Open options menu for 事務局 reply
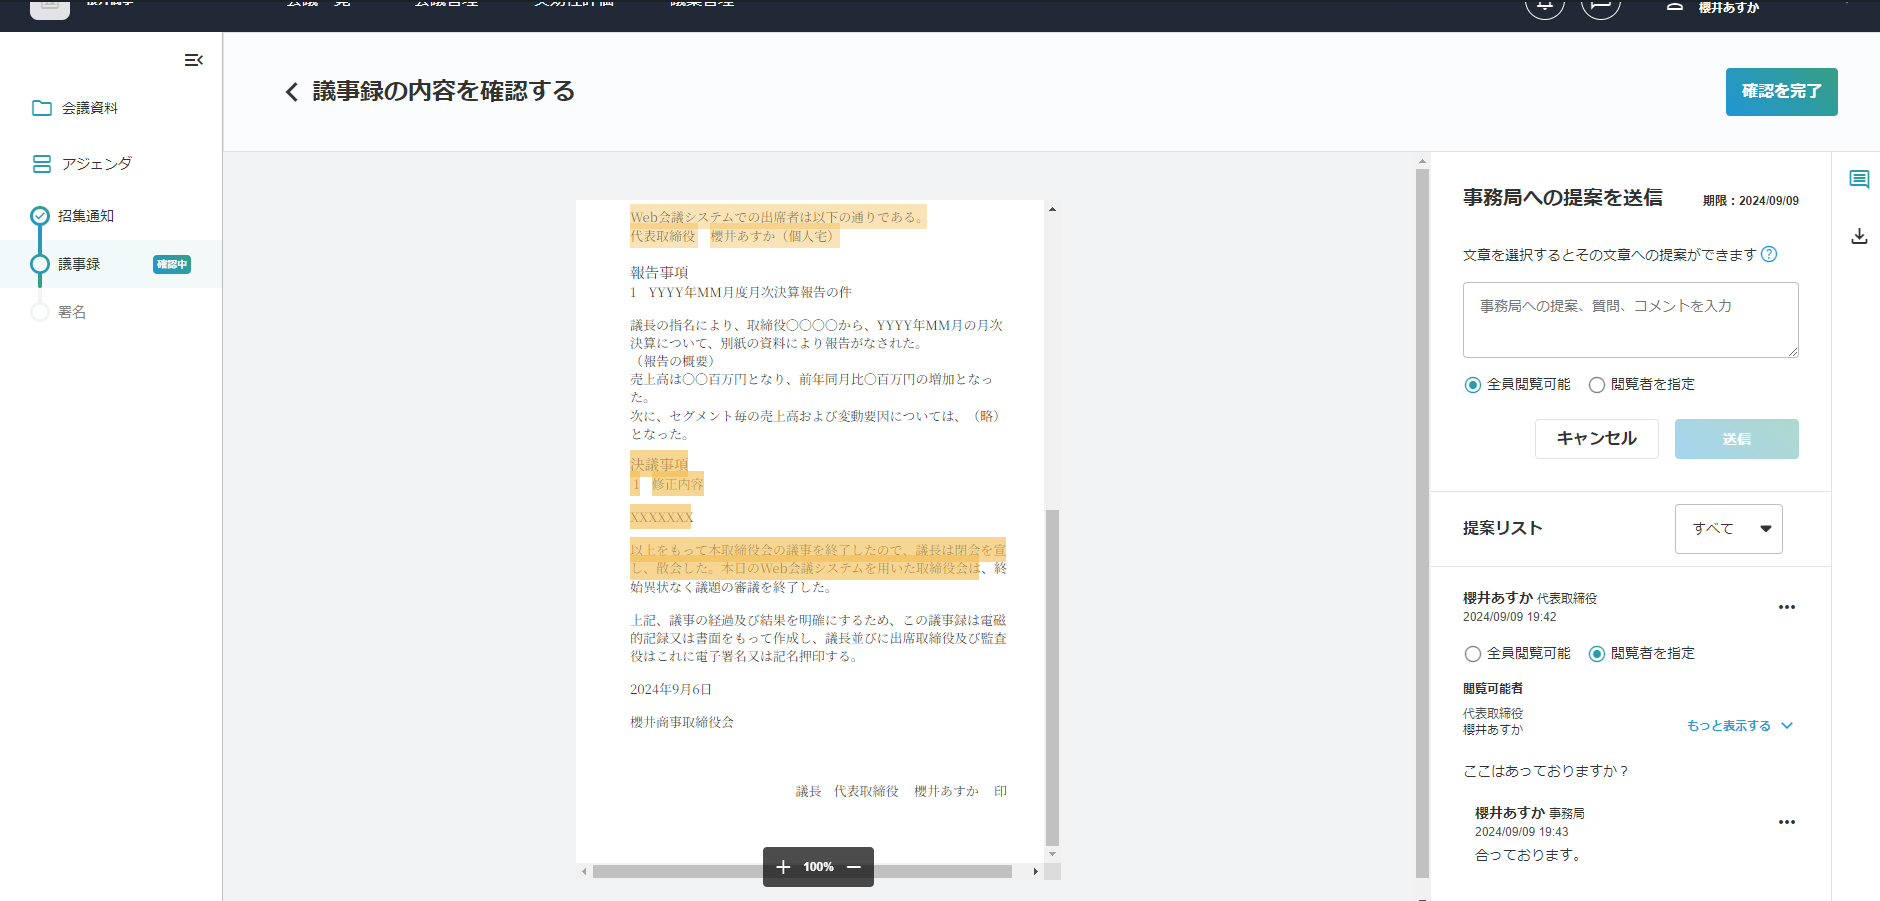 (1786, 822)
